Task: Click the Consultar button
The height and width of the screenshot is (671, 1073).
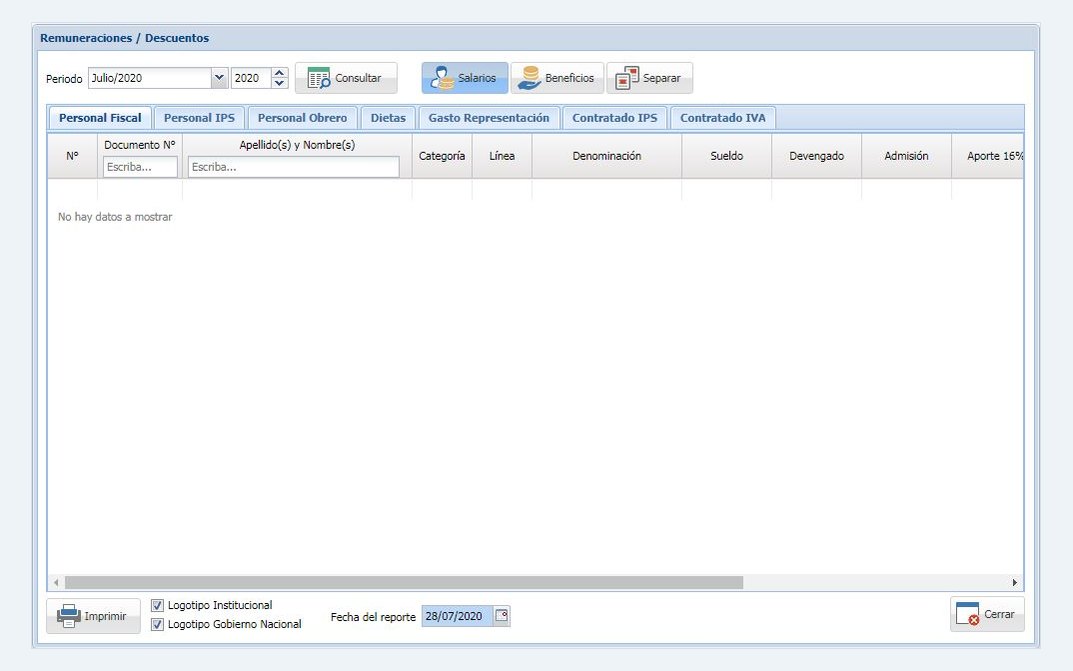Action: [346, 78]
